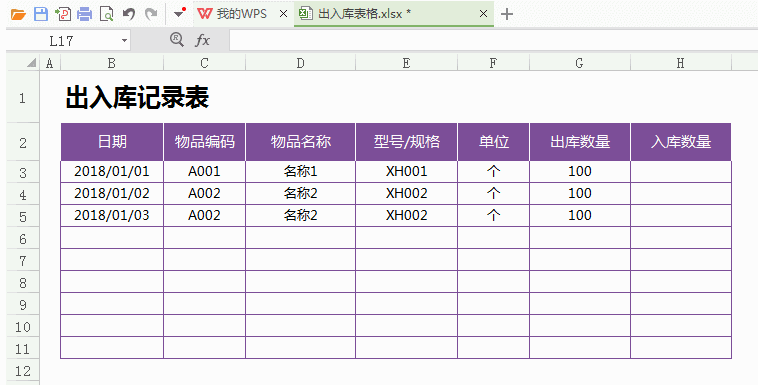Image resolution: width=758 pixels, height=385 pixels.
Task: Select column B header
Action: (x=112, y=63)
